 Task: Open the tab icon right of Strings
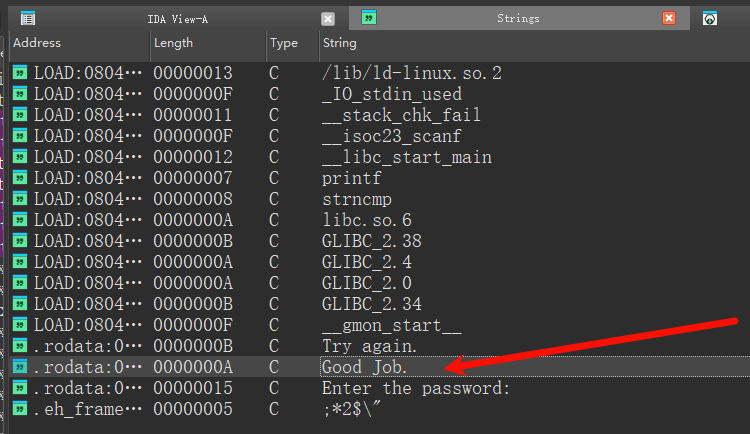tap(710, 19)
